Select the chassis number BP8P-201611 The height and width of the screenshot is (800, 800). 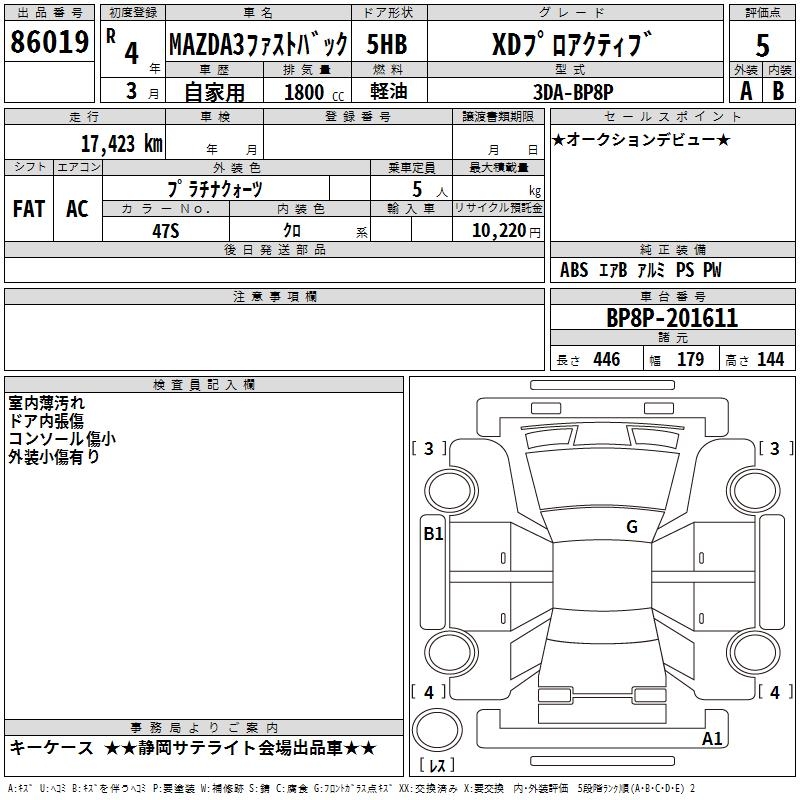[x=672, y=318]
